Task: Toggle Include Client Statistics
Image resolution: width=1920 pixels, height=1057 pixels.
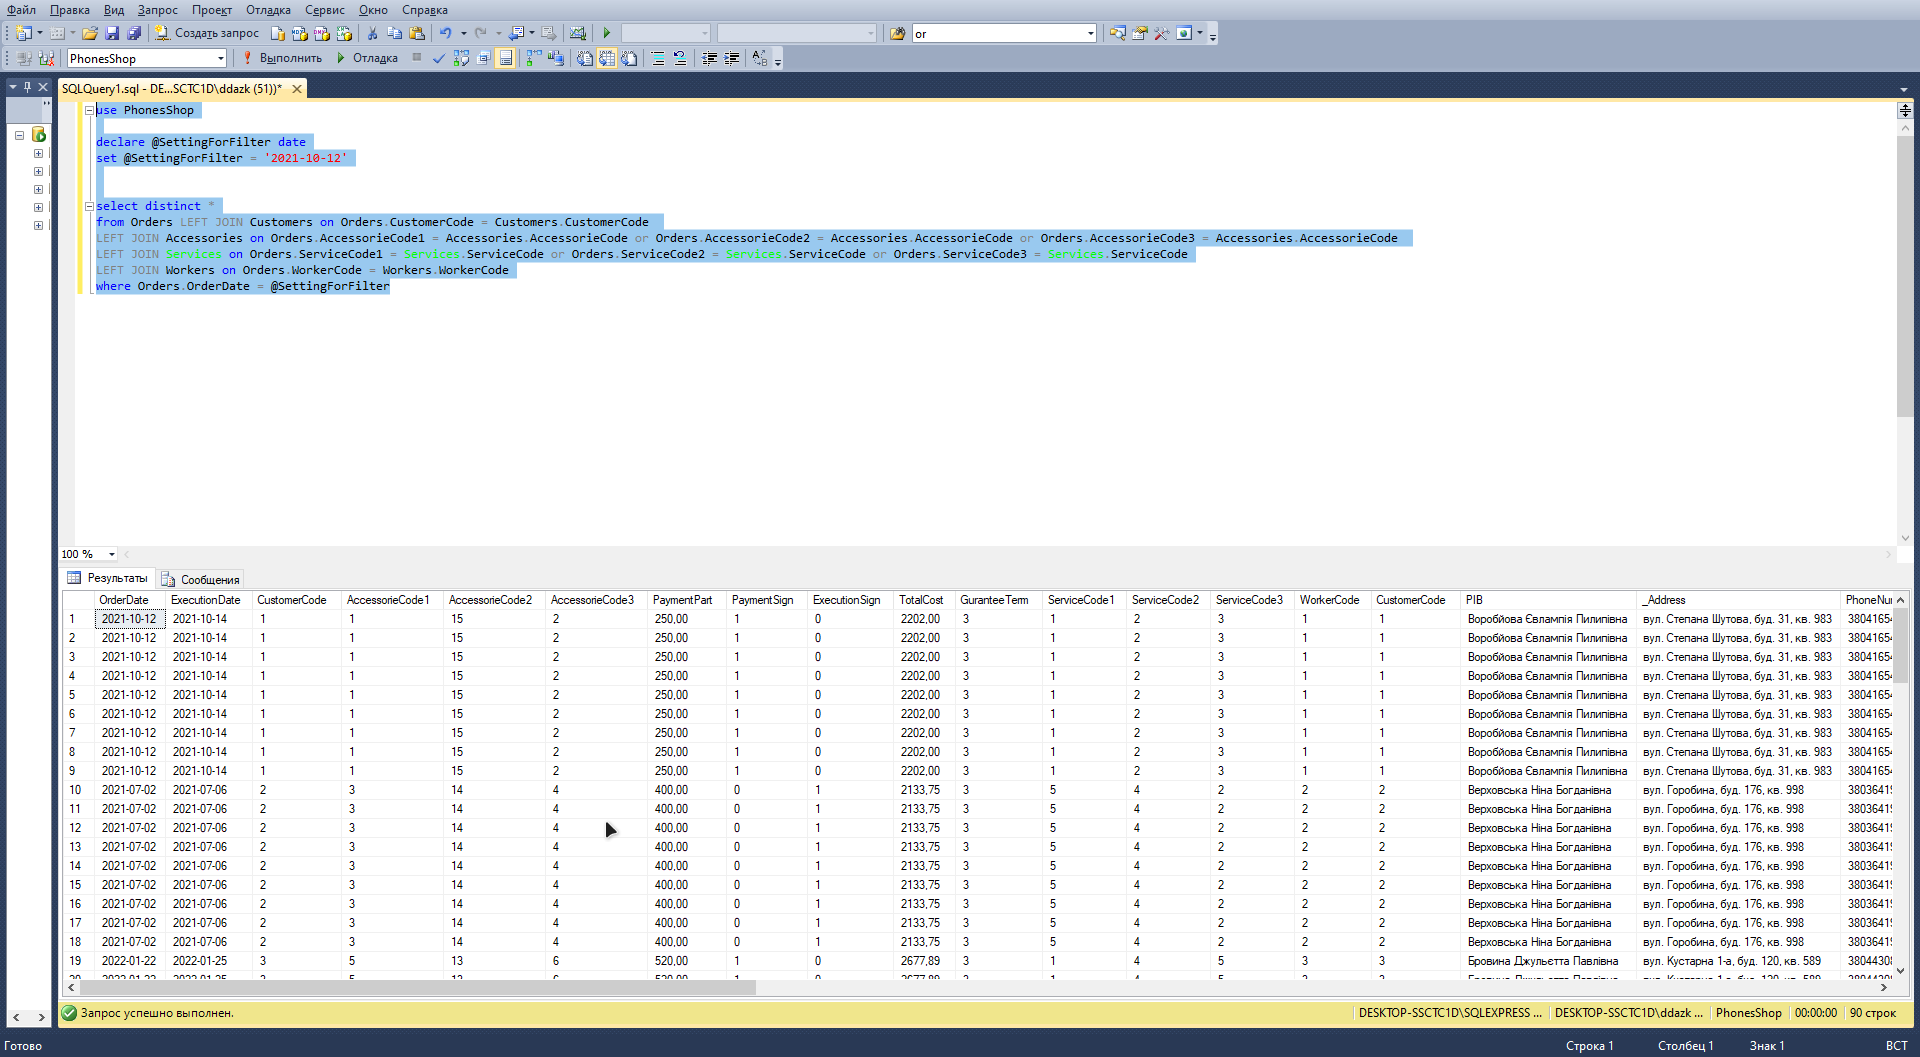Action: 556,58
